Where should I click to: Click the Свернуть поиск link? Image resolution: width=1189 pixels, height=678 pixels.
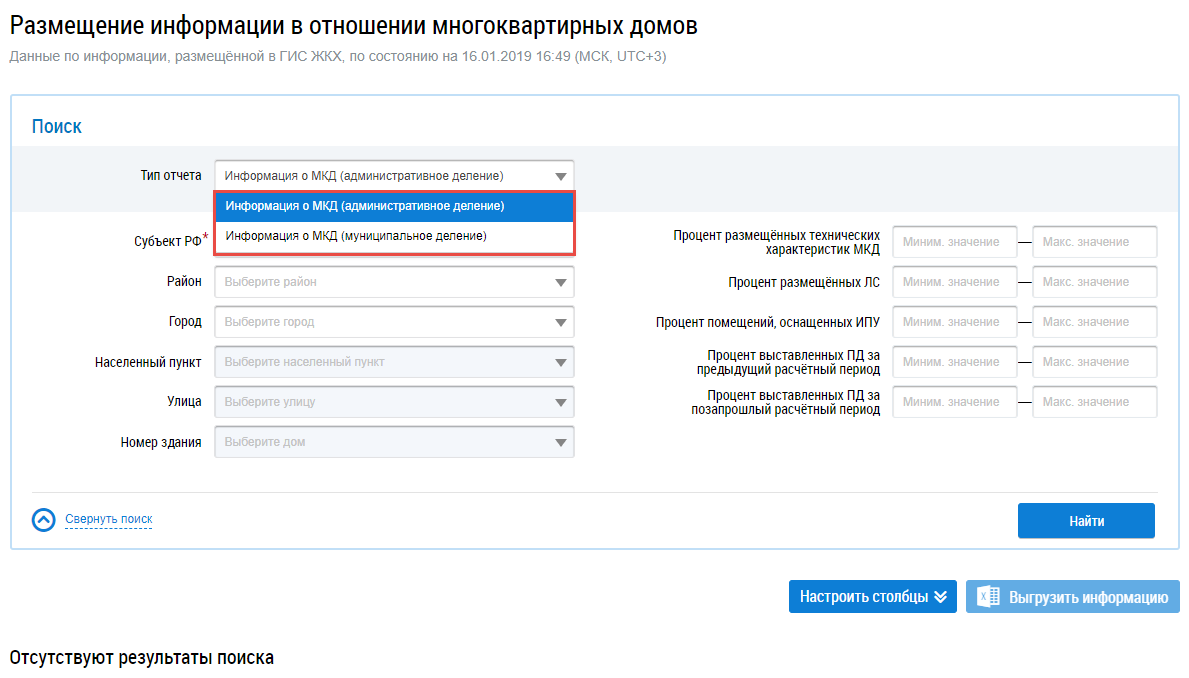[108, 519]
